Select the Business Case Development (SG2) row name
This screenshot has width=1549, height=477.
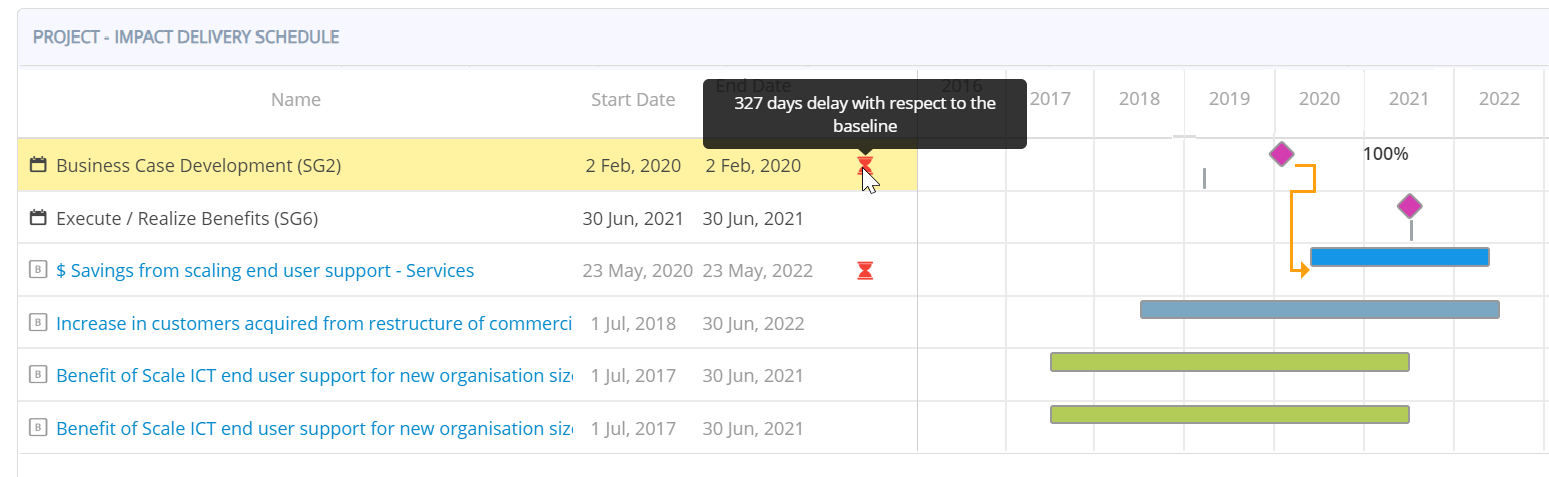pyautogui.click(x=198, y=165)
